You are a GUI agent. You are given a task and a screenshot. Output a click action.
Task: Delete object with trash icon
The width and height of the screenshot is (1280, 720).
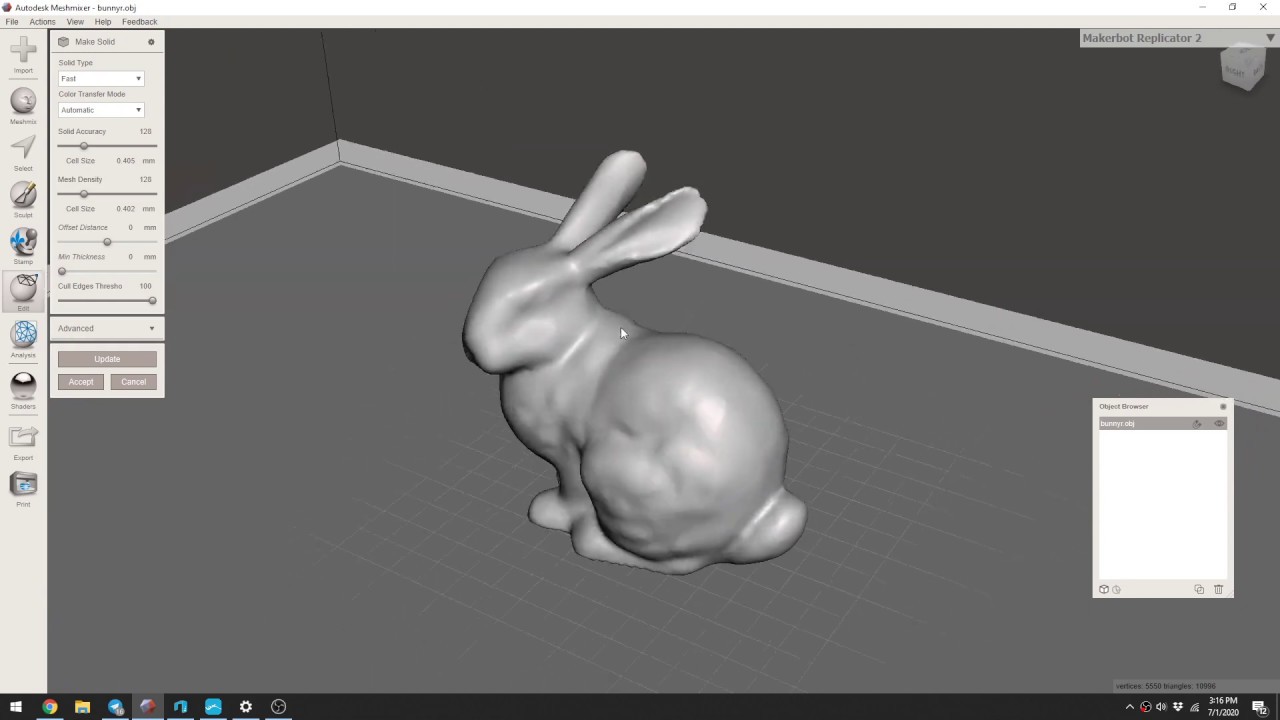pos(1218,589)
